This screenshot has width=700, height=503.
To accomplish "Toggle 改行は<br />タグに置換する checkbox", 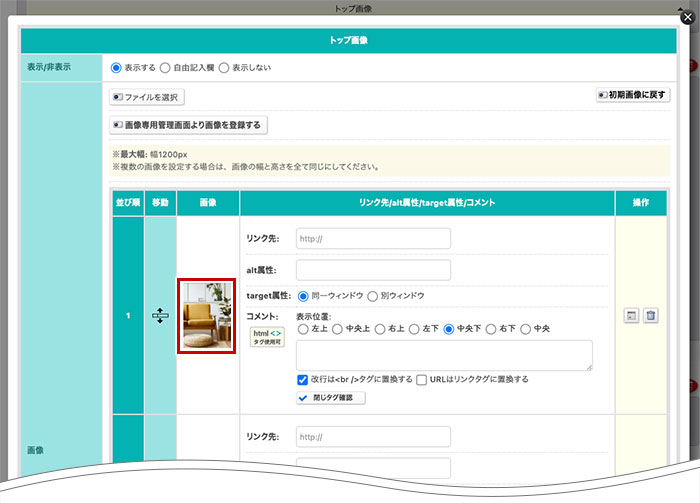I will [302, 380].
